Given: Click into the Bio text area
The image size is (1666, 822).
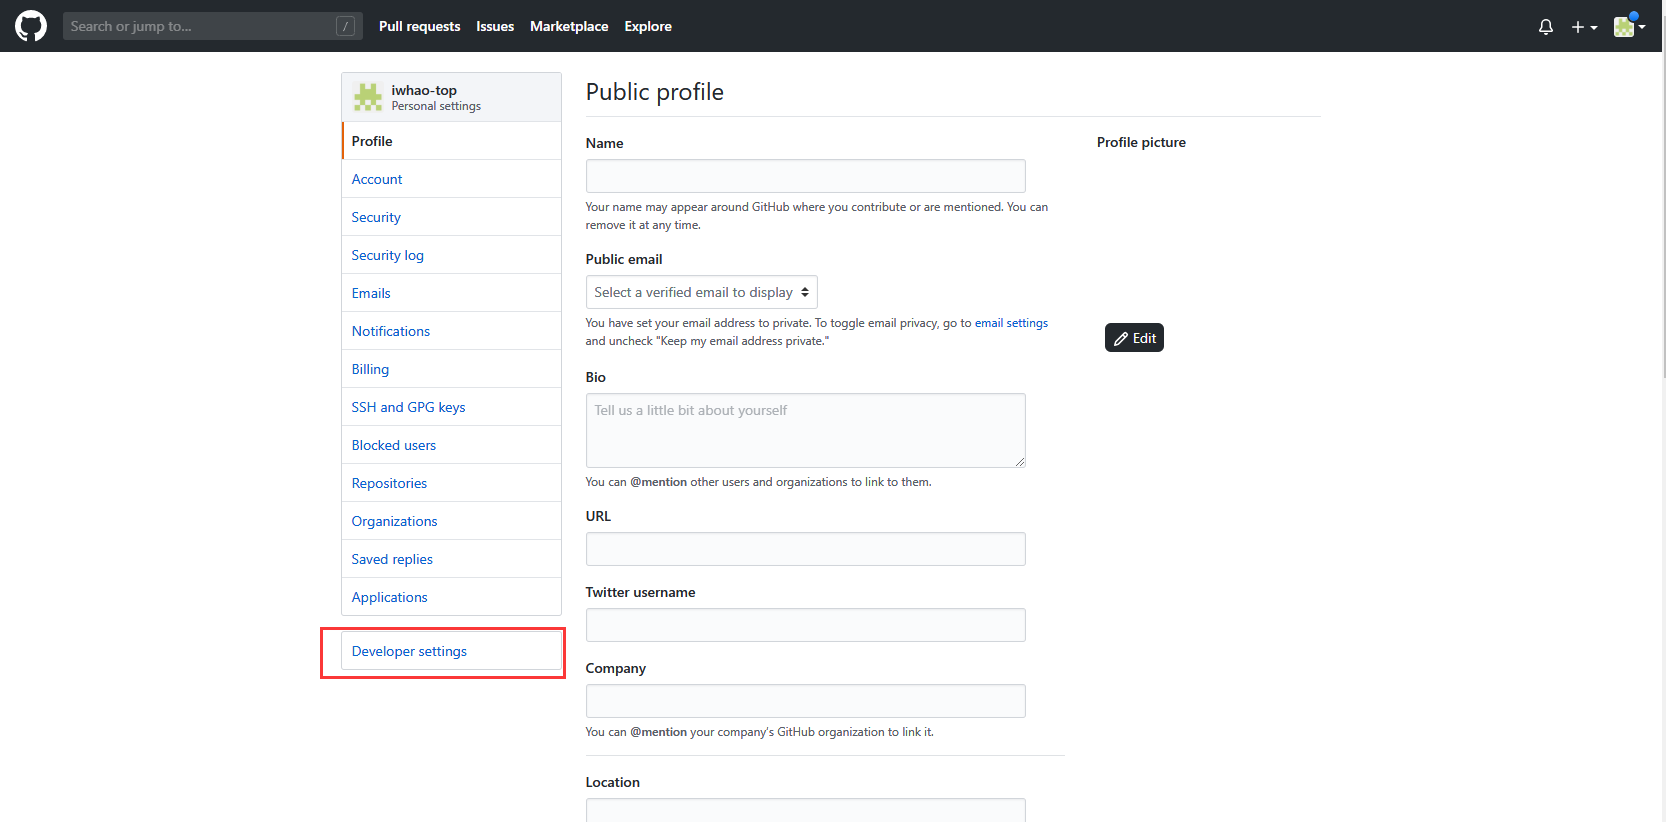Looking at the screenshot, I should tap(805, 430).
